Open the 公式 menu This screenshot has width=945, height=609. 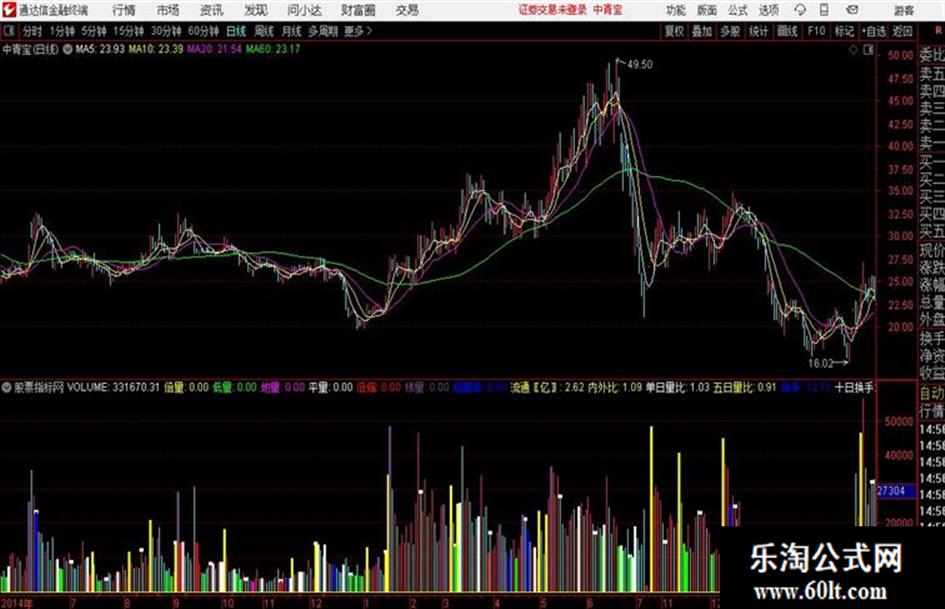[738, 10]
